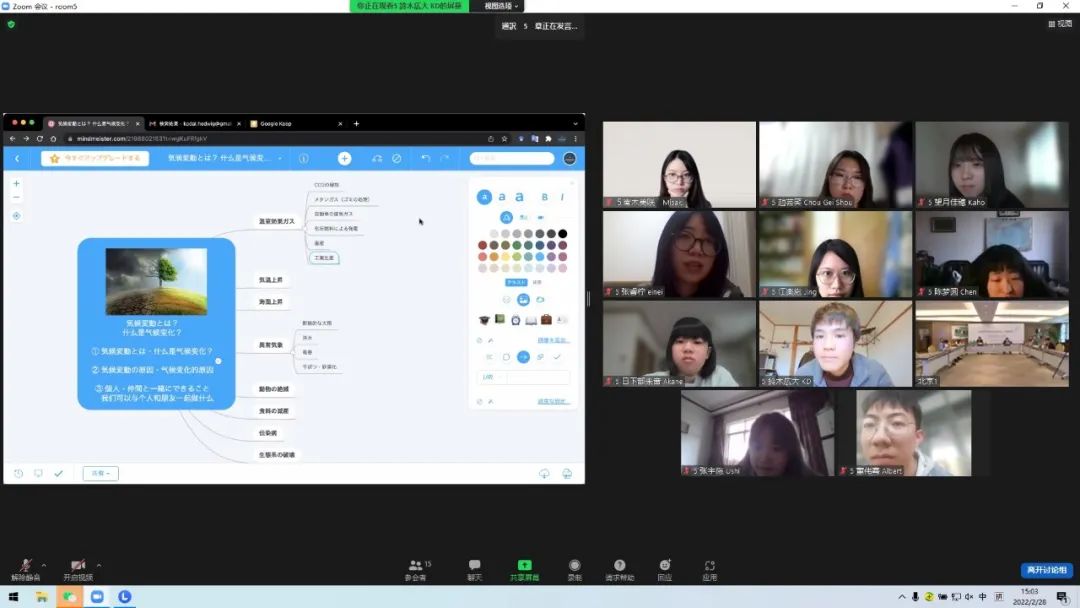Switch to the Google Keep browser tab
The height and width of the screenshot is (608, 1080).
(290, 124)
